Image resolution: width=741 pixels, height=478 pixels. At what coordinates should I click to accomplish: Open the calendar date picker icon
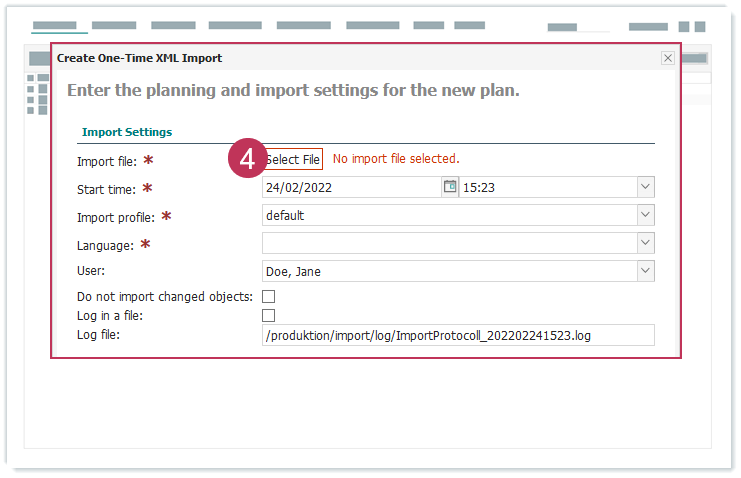click(450, 187)
